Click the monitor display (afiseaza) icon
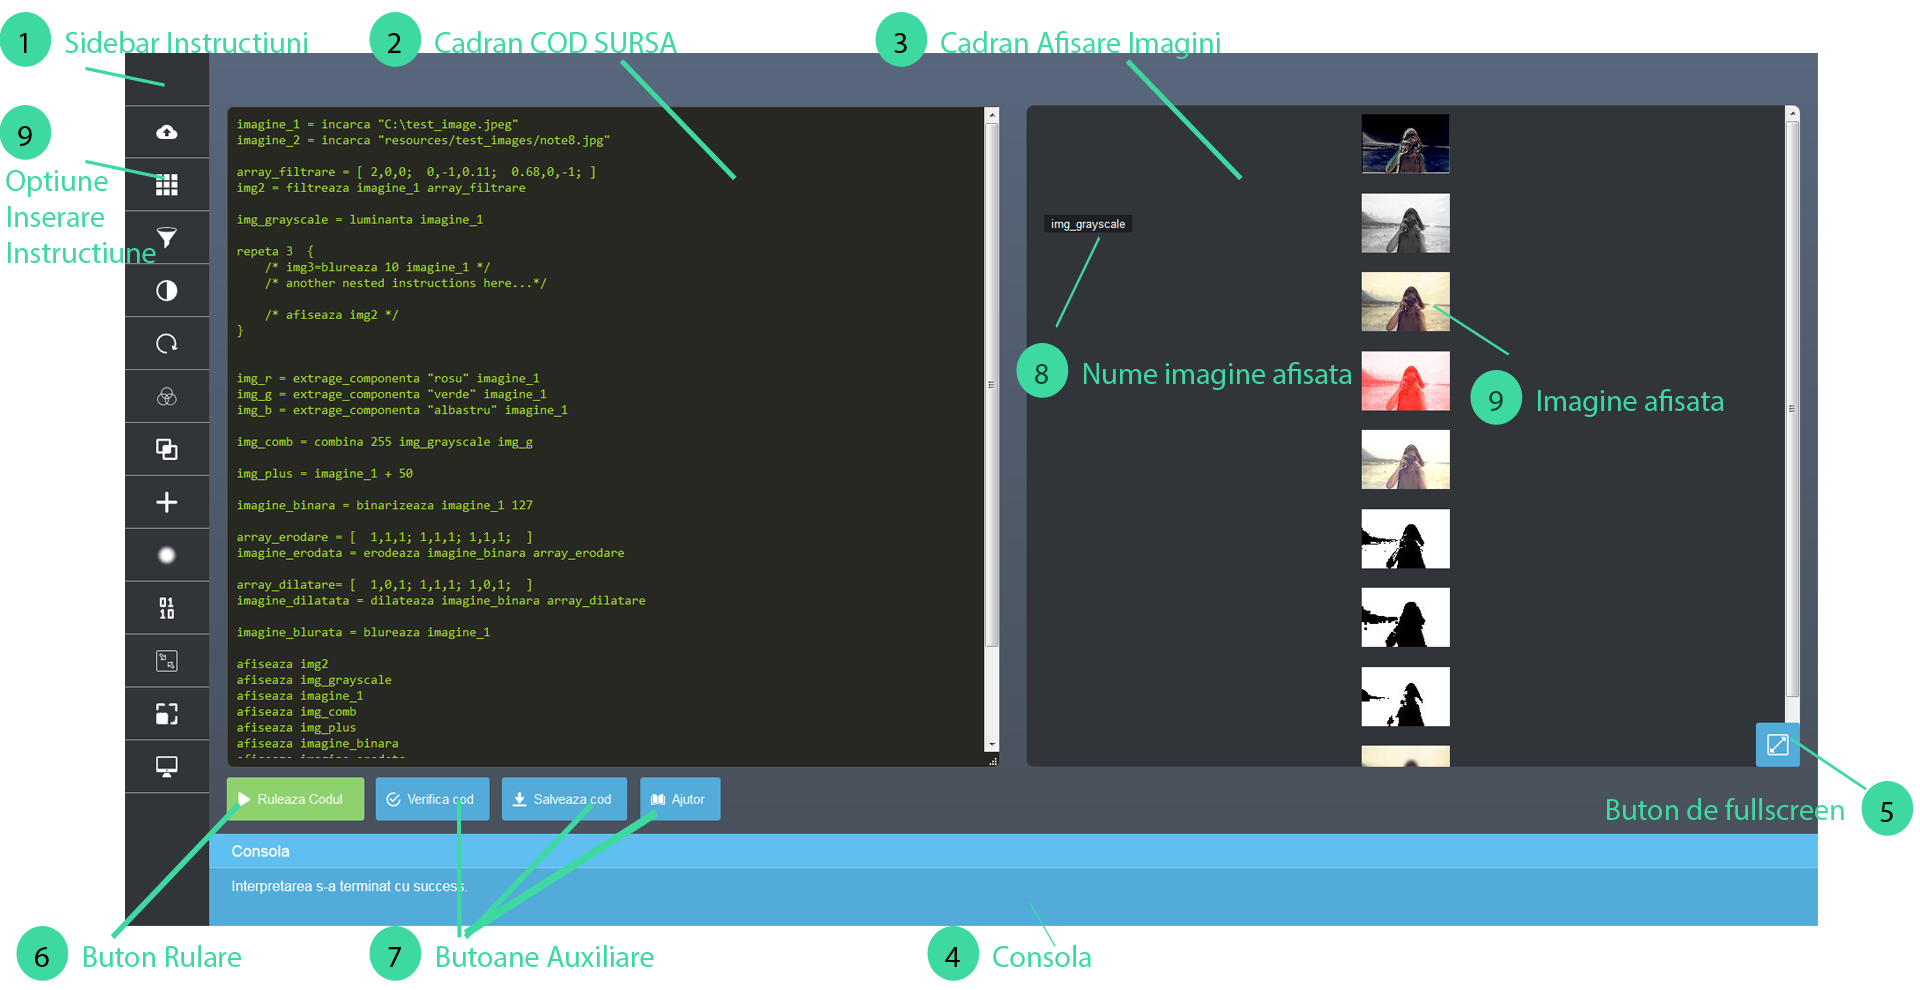The height and width of the screenshot is (990, 1920). [x=167, y=767]
